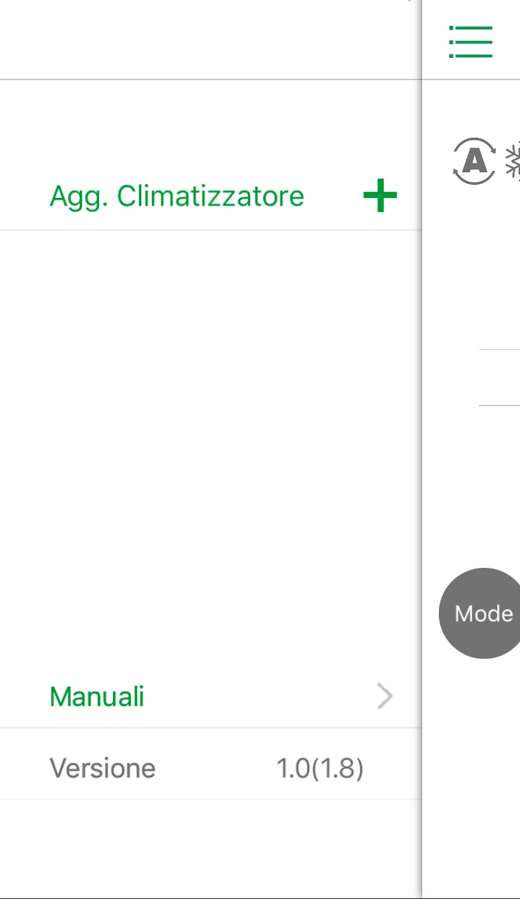Tap the round gray Mode button
This screenshot has width=520, height=900.
[482, 613]
